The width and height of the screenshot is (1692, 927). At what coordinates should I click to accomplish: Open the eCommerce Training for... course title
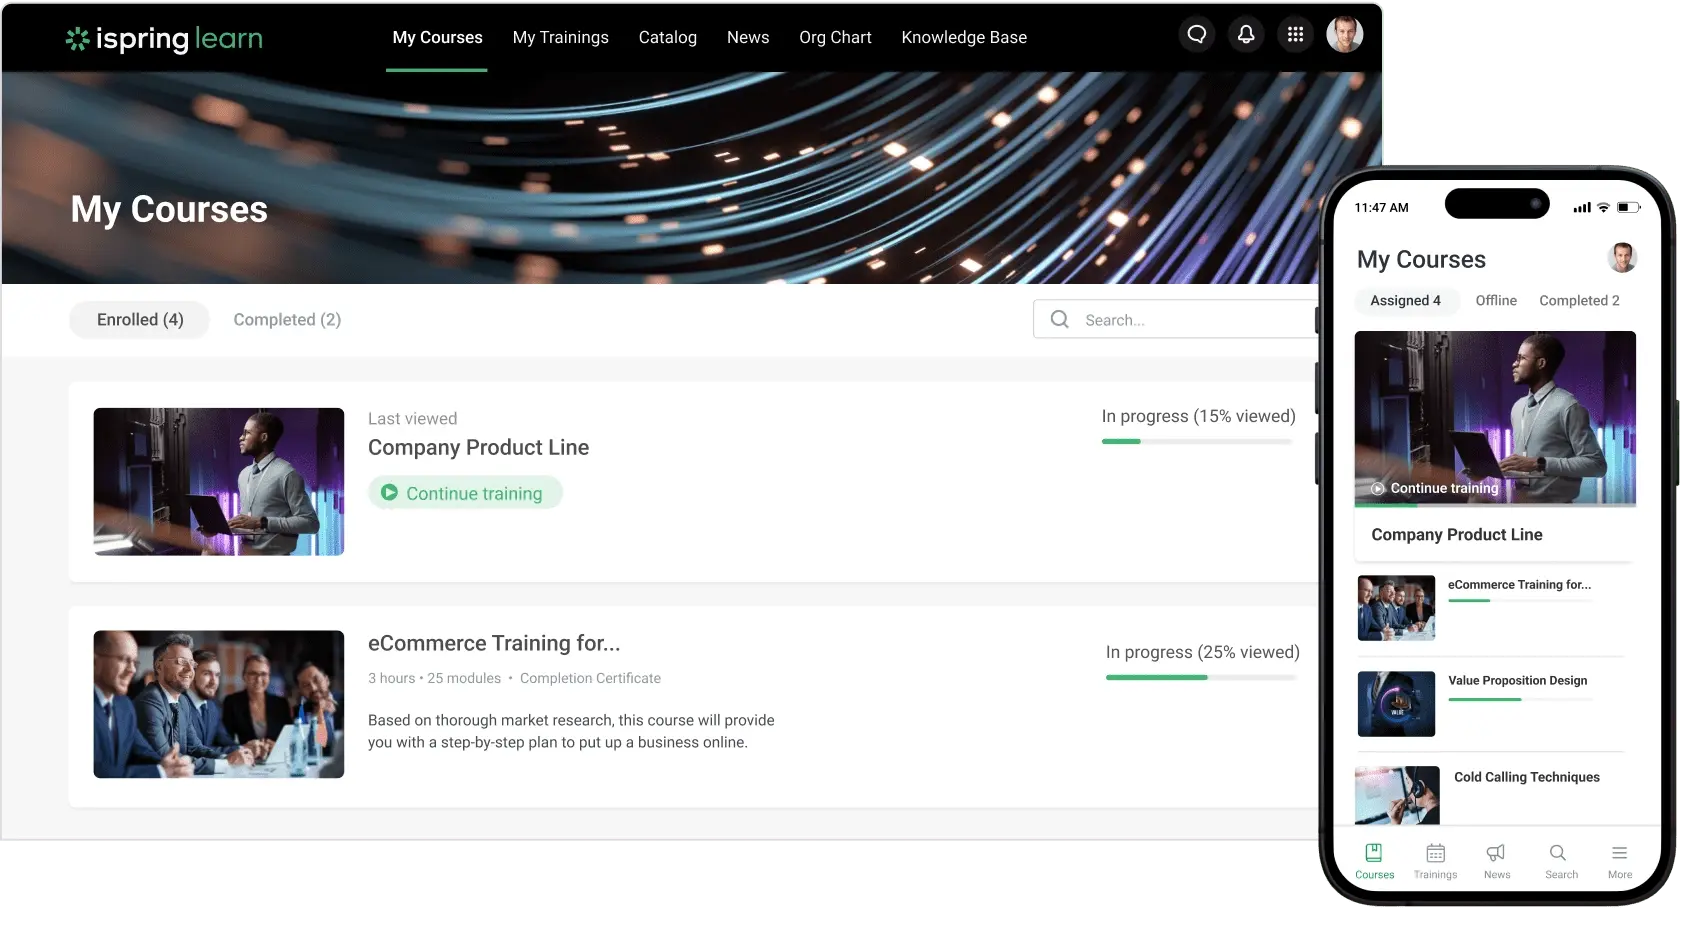(494, 643)
